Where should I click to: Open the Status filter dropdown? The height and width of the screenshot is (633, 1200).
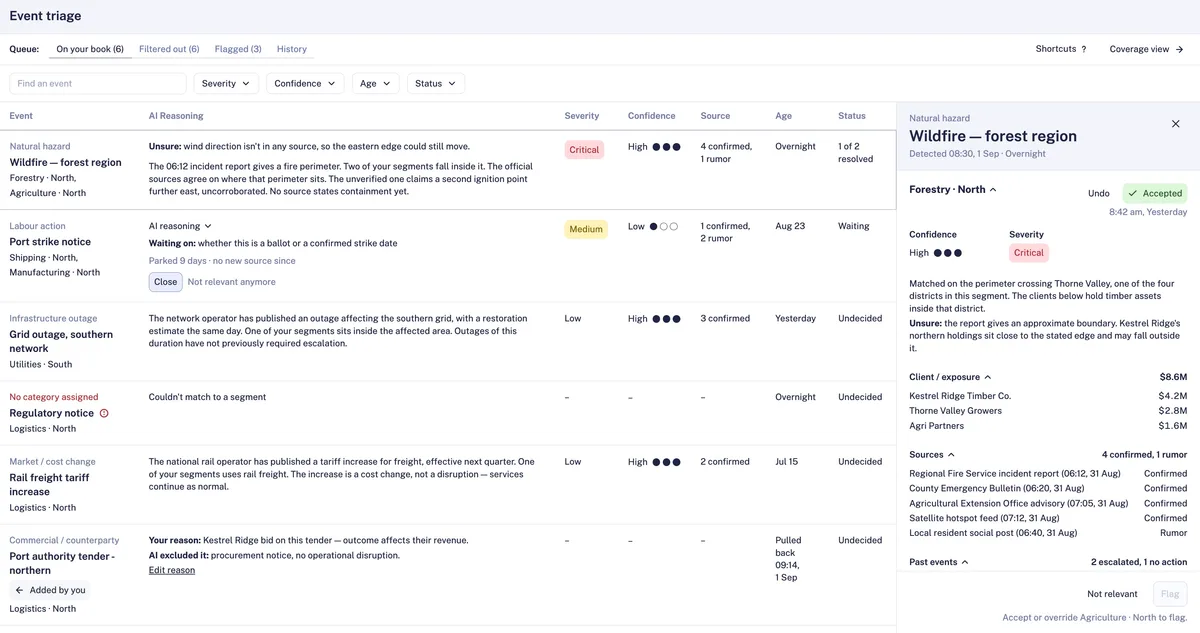pos(435,84)
